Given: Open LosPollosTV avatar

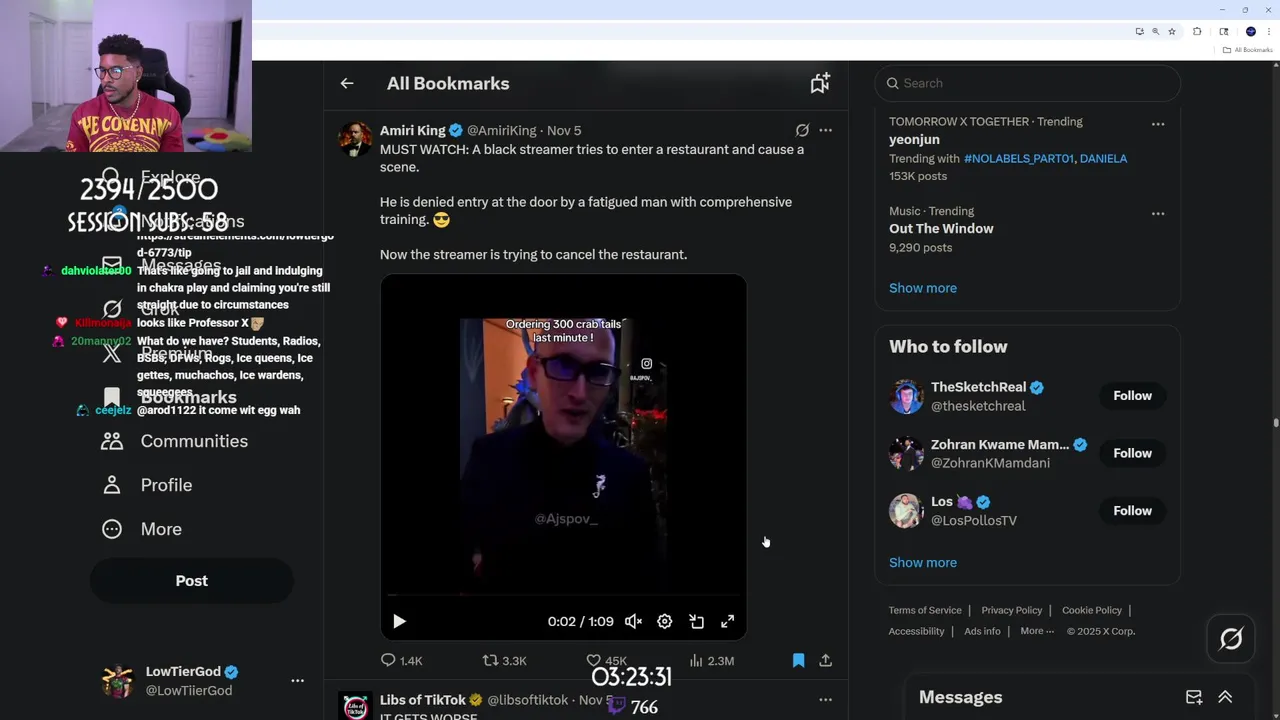Looking at the screenshot, I should click(906, 511).
